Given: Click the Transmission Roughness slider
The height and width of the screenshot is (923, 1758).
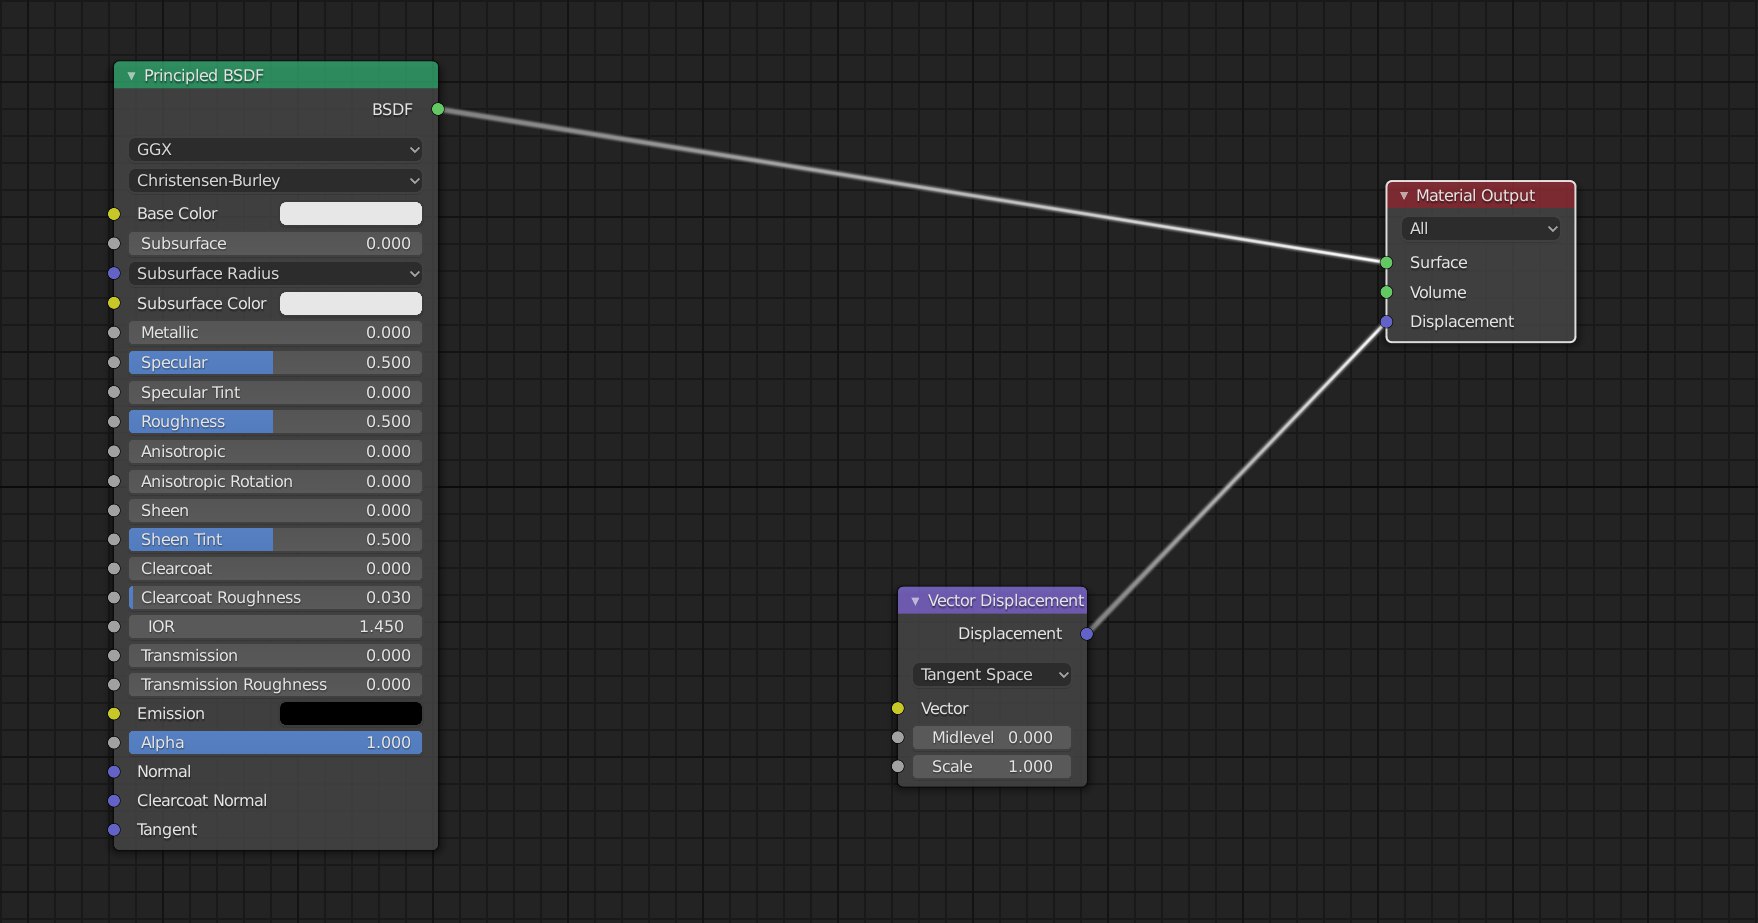Looking at the screenshot, I should click(275, 684).
